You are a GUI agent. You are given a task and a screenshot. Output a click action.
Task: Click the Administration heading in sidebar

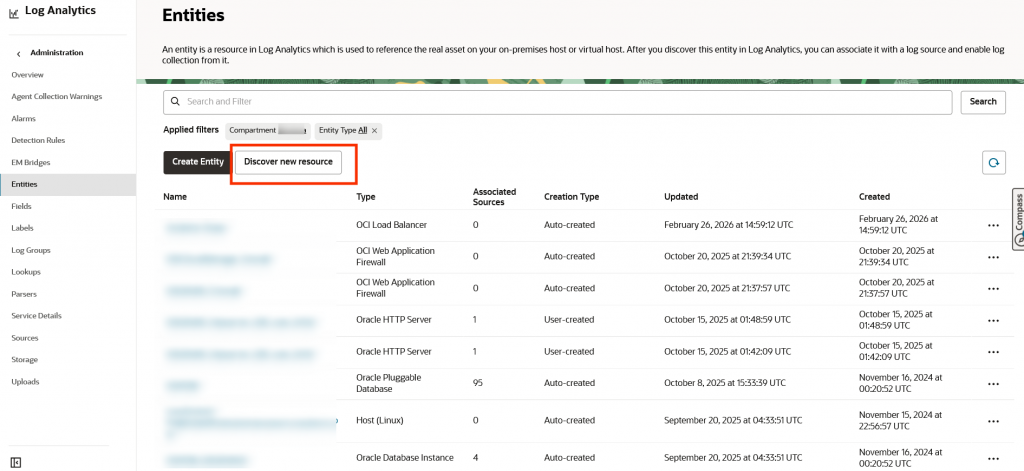tap(57, 53)
